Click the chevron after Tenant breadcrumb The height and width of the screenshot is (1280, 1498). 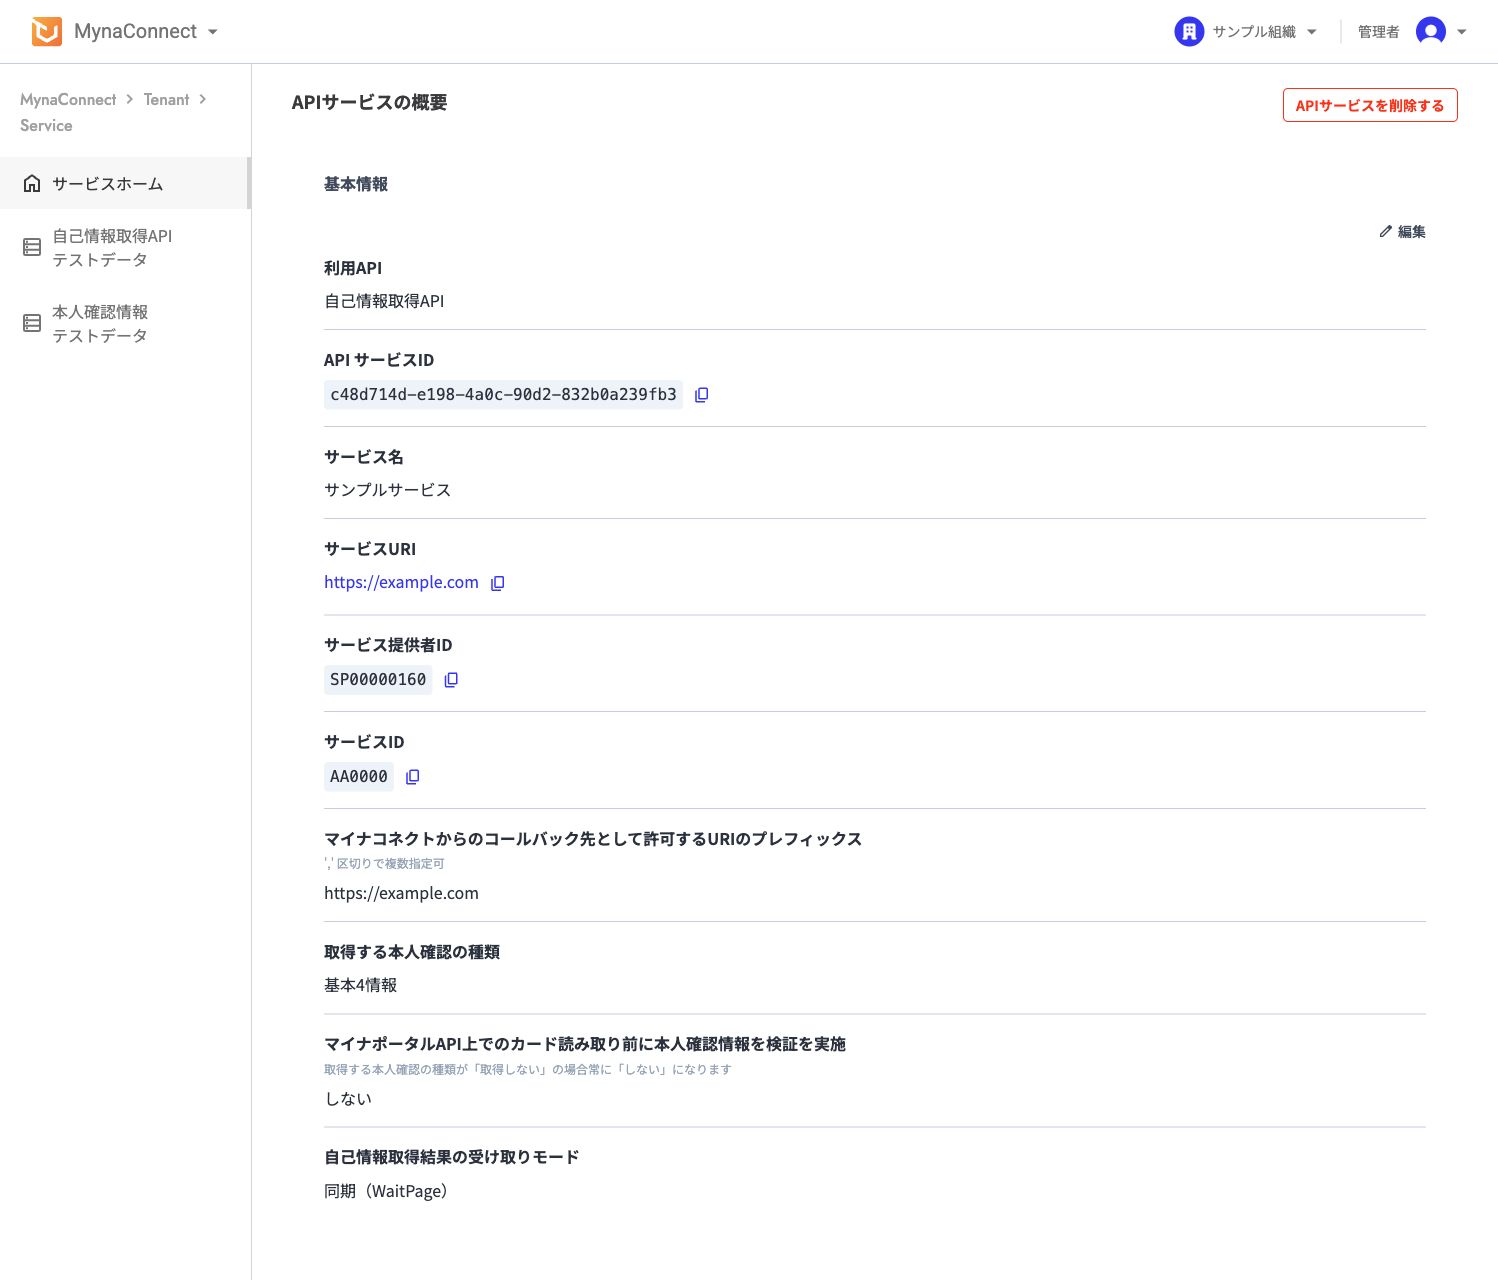point(202,99)
